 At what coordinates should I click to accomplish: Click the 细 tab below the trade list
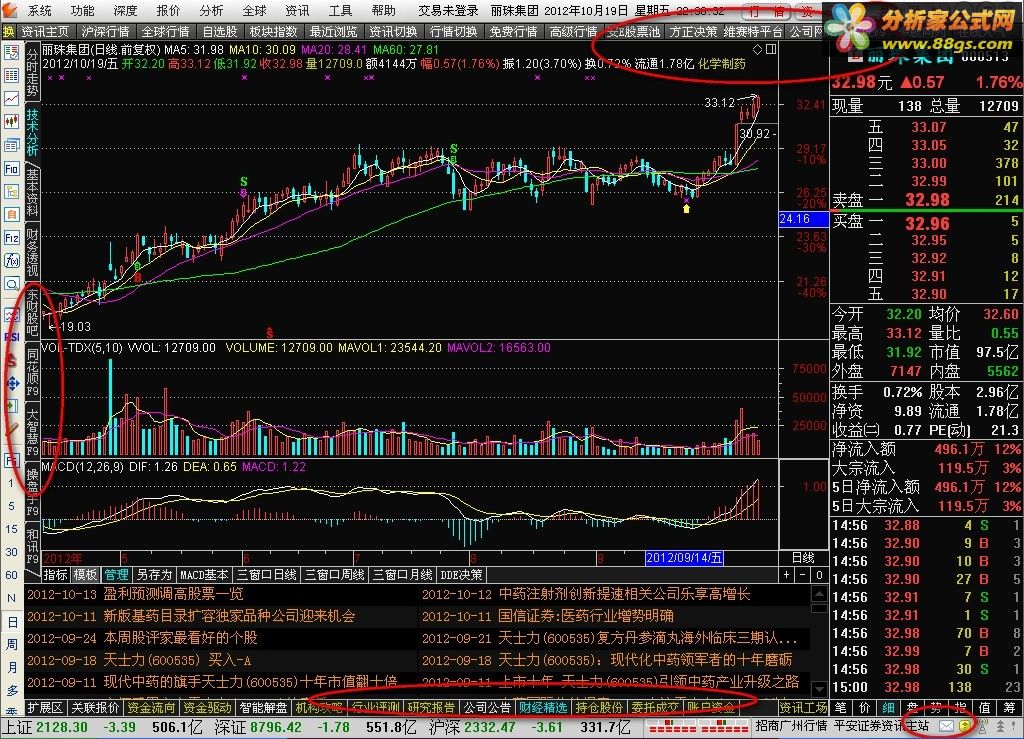pyautogui.click(x=888, y=708)
